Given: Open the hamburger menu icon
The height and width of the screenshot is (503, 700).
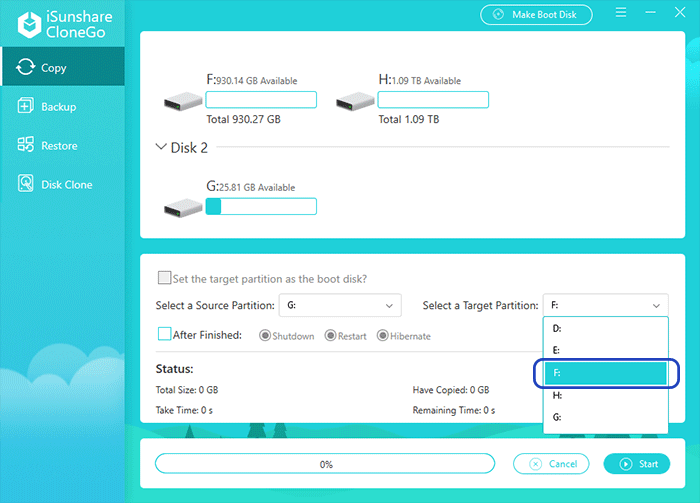Looking at the screenshot, I should tap(621, 12).
